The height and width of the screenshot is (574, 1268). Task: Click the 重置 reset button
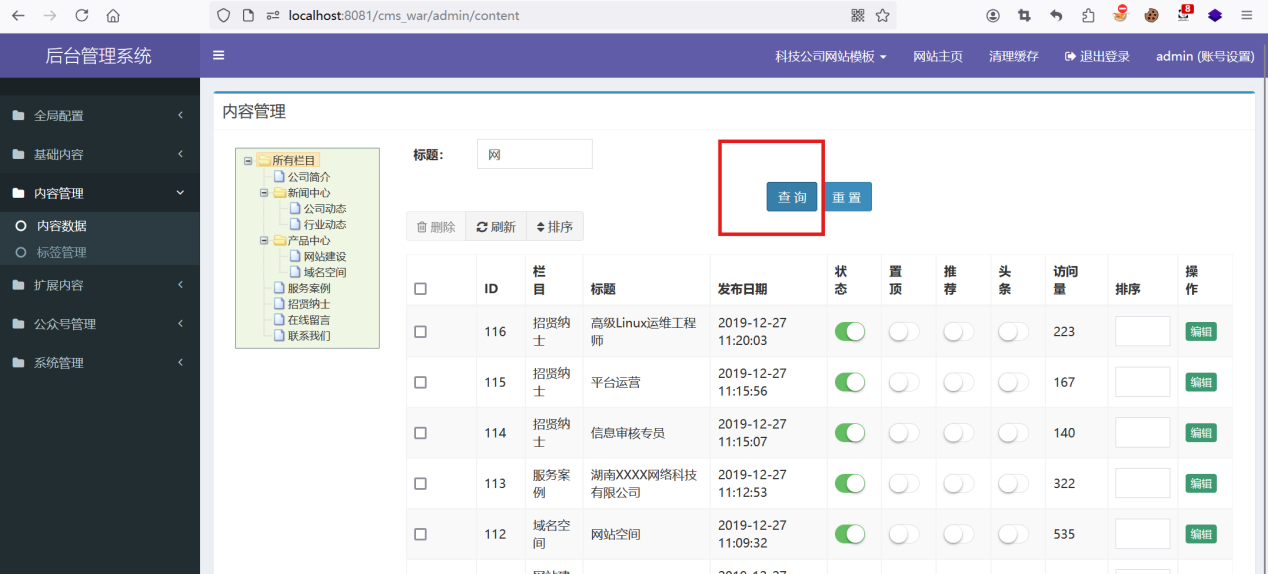pos(847,197)
